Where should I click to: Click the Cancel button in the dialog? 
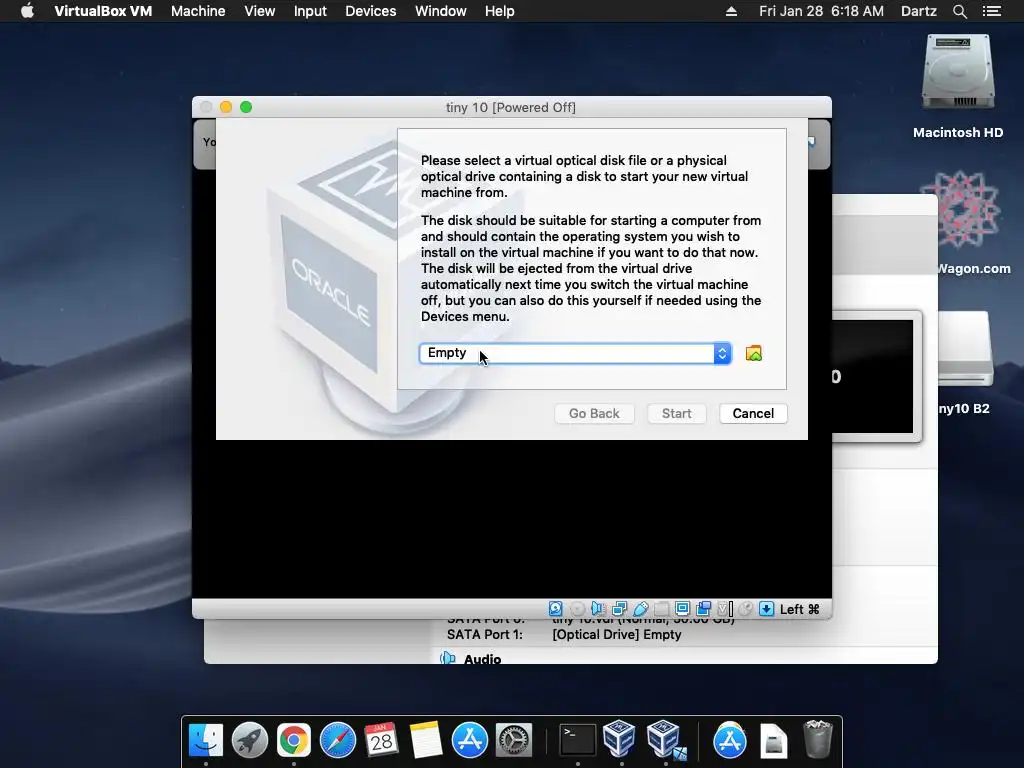coord(753,413)
